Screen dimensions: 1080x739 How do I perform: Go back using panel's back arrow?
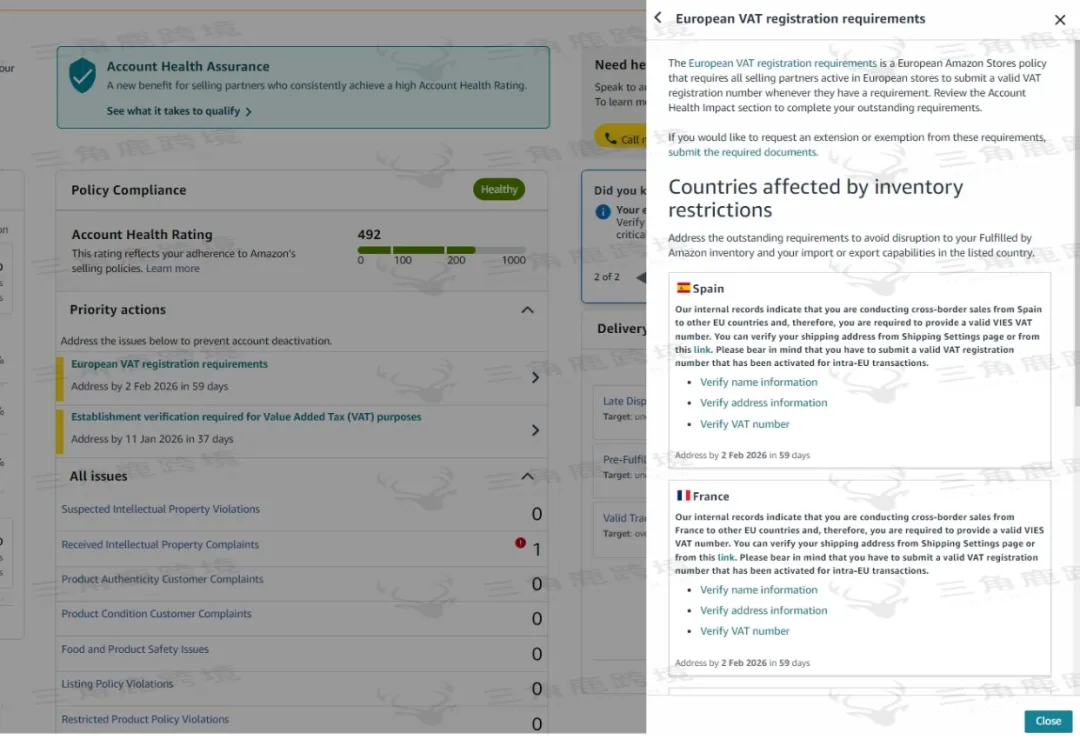click(x=658, y=18)
